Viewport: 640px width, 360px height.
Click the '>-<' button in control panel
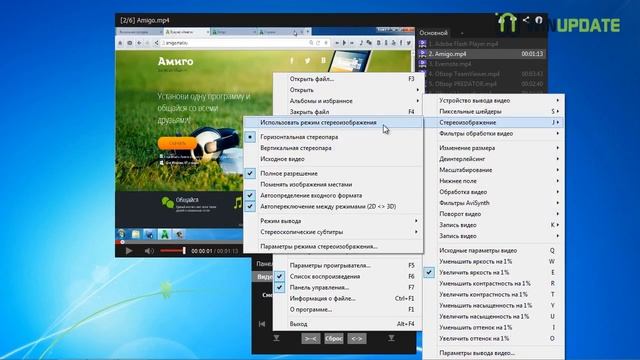pos(311,338)
